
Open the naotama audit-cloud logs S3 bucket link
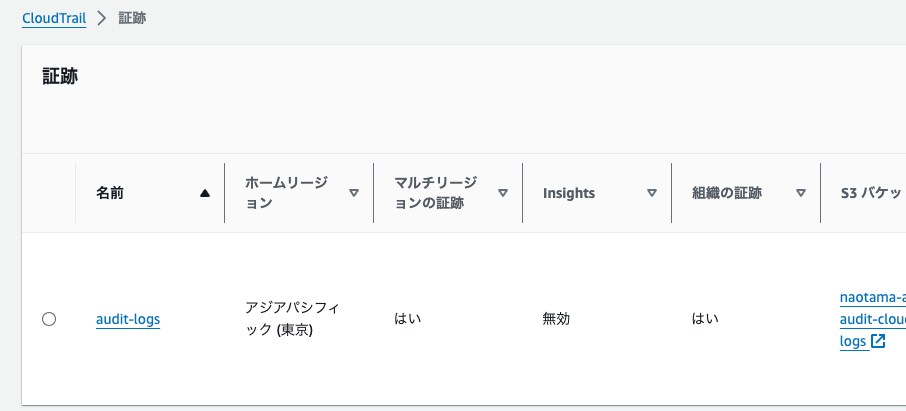[x=872, y=319]
